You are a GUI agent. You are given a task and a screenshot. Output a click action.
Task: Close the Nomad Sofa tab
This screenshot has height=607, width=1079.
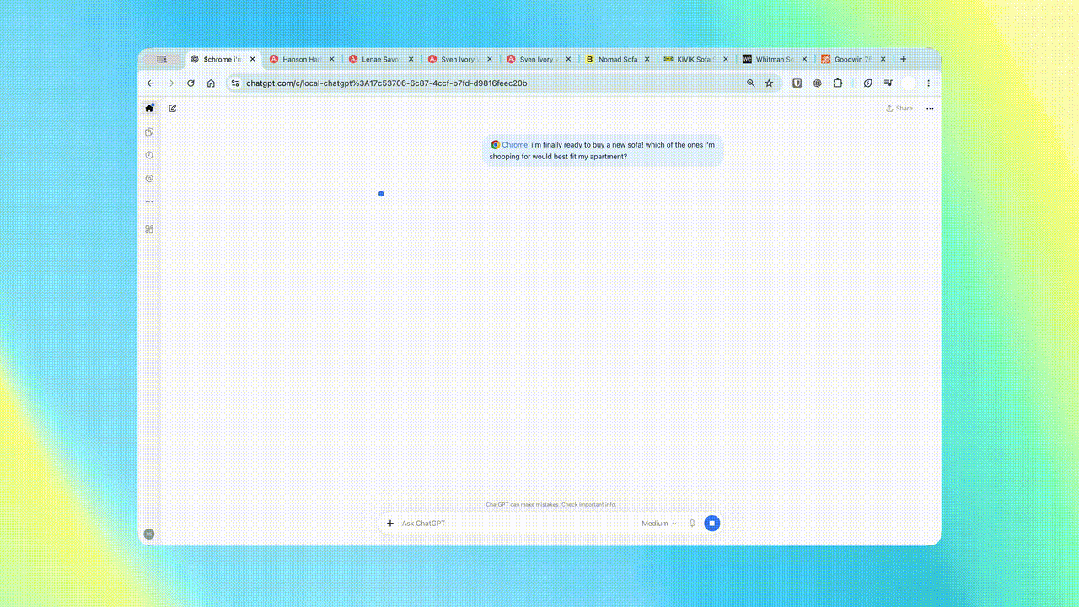(x=647, y=59)
